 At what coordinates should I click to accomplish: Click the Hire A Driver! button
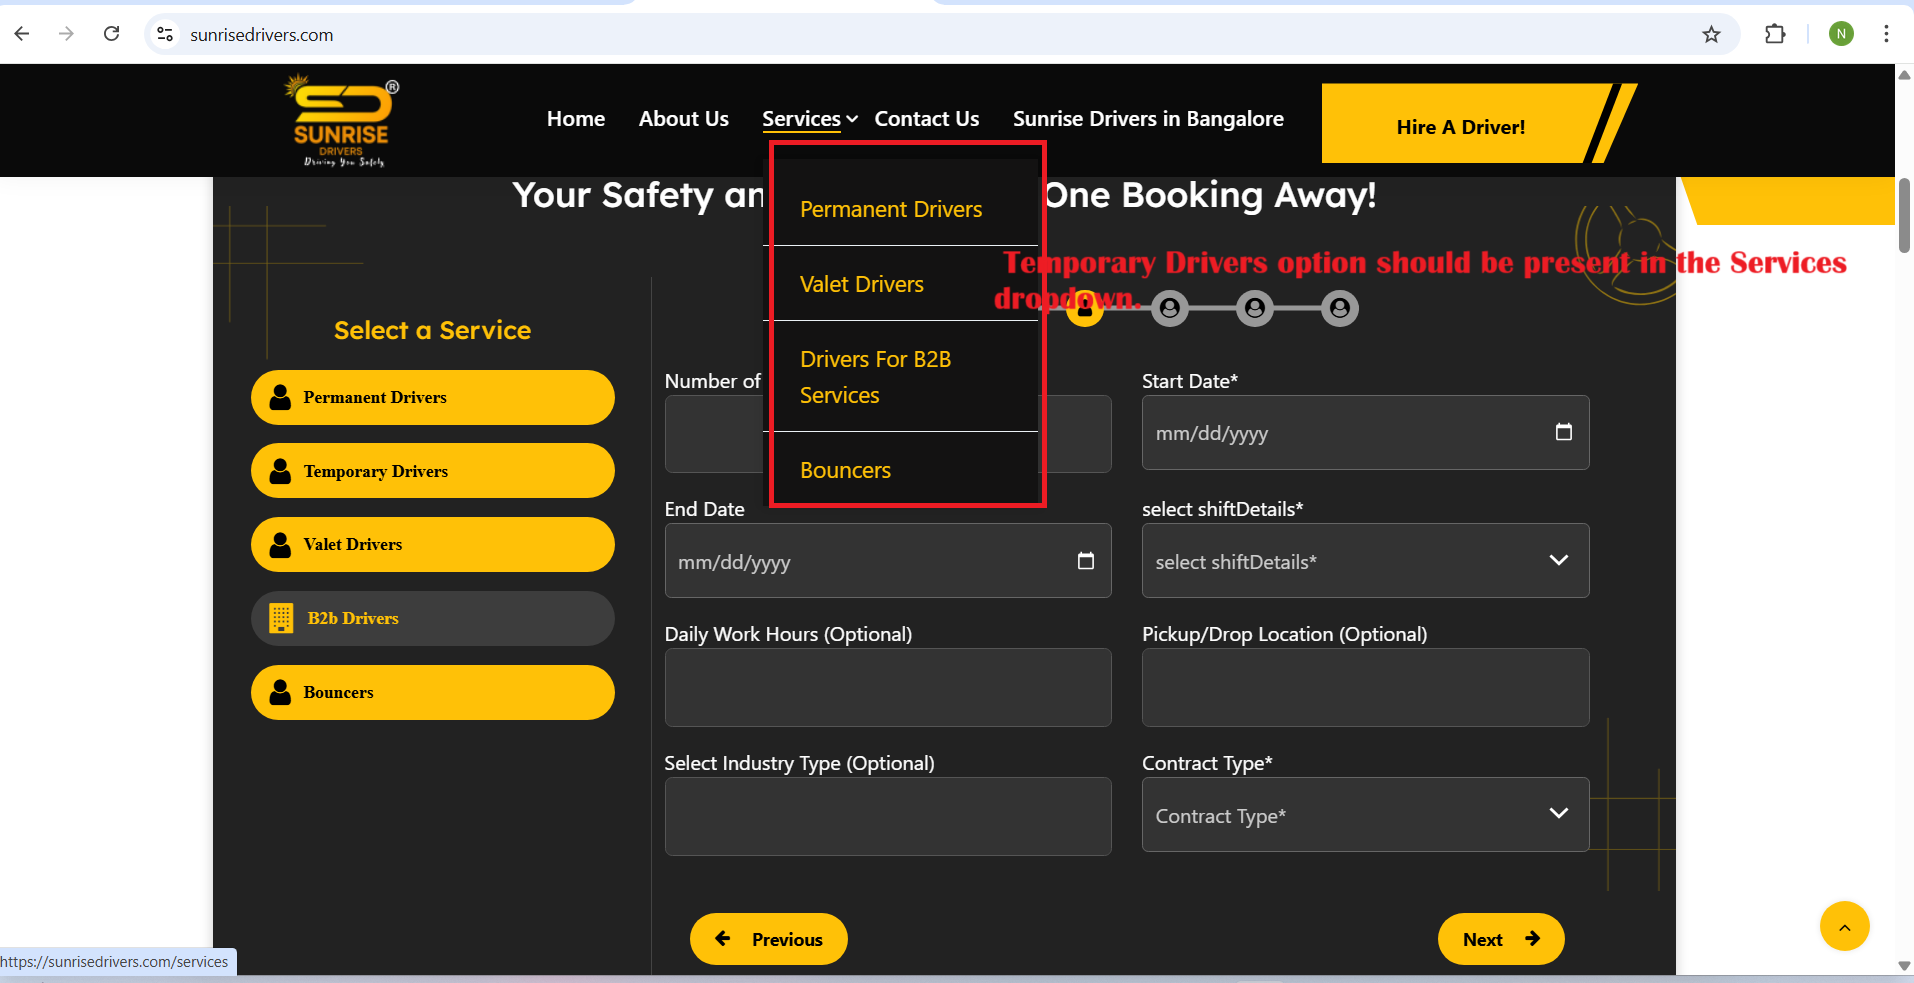1460,127
